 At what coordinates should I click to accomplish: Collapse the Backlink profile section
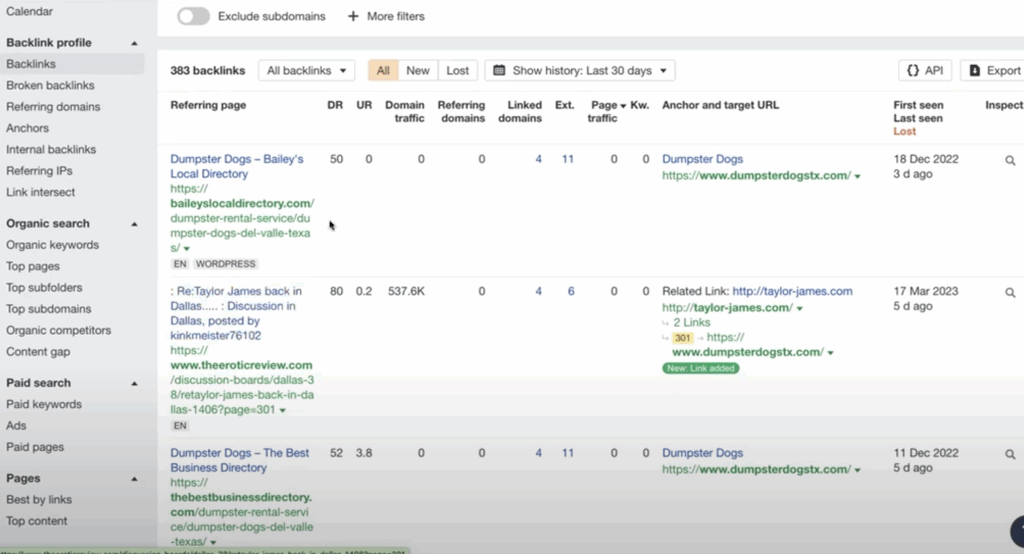coord(135,43)
